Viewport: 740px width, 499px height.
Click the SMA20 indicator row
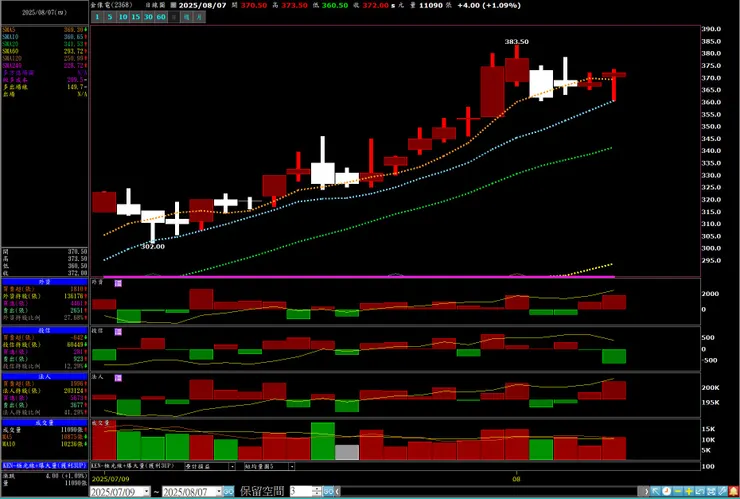(44, 44)
